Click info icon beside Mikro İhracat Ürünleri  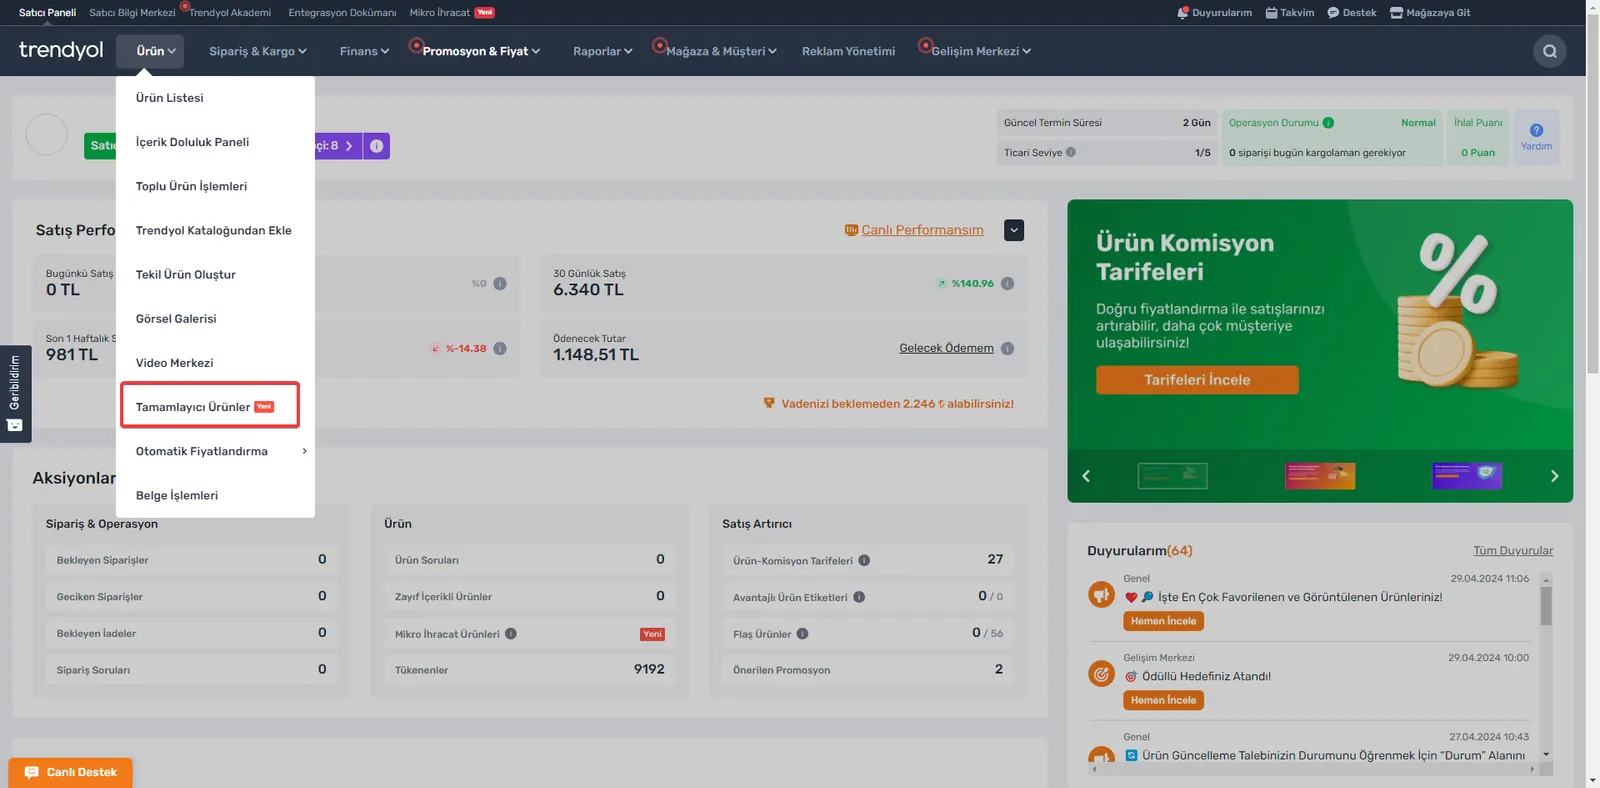[x=511, y=634]
